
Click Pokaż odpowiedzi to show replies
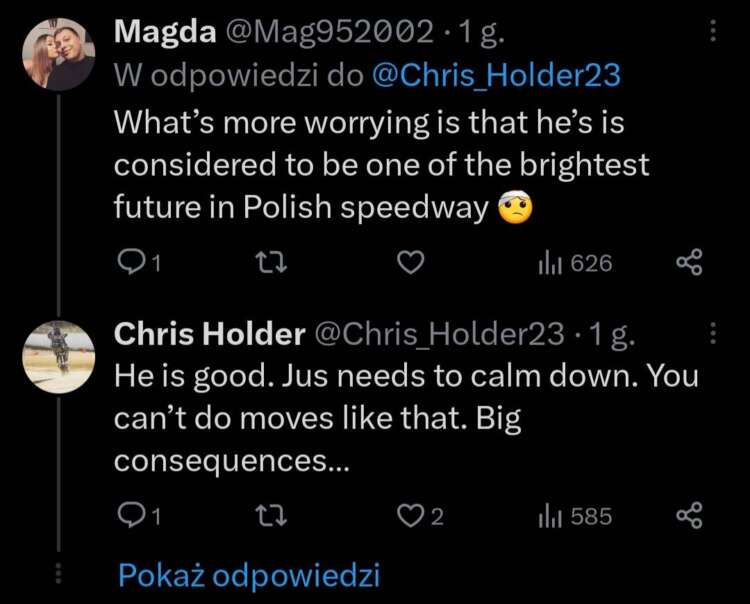pyautogui.click(x=249, y=575)
